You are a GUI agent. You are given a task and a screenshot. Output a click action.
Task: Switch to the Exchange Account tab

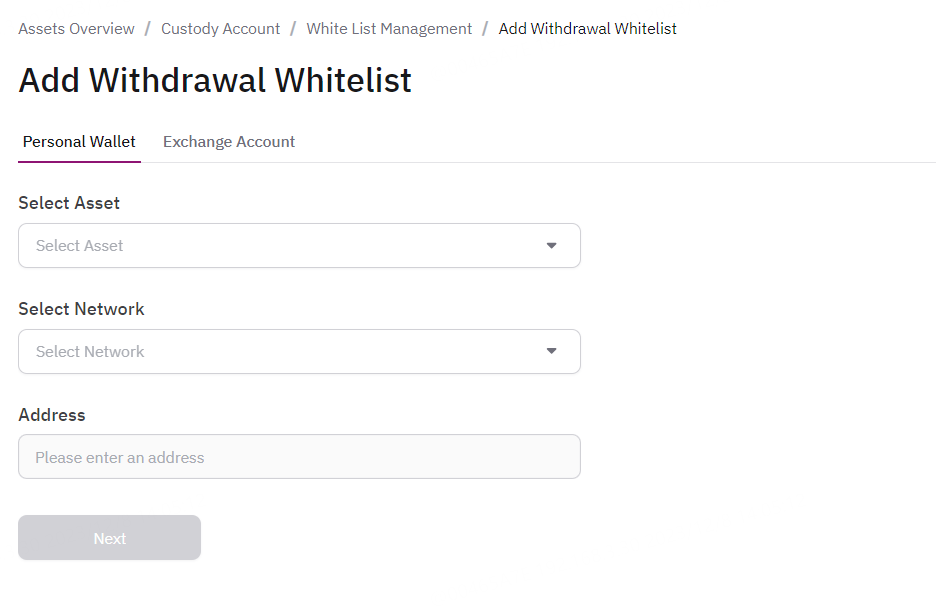(x=229, y=142)
